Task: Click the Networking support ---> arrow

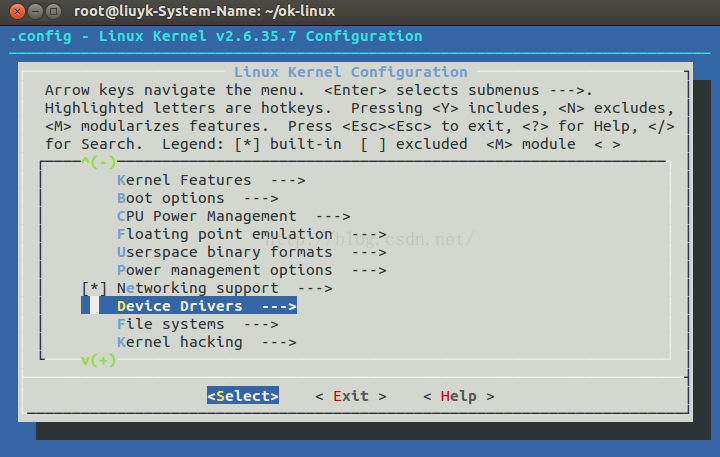Action: (315, 288)
